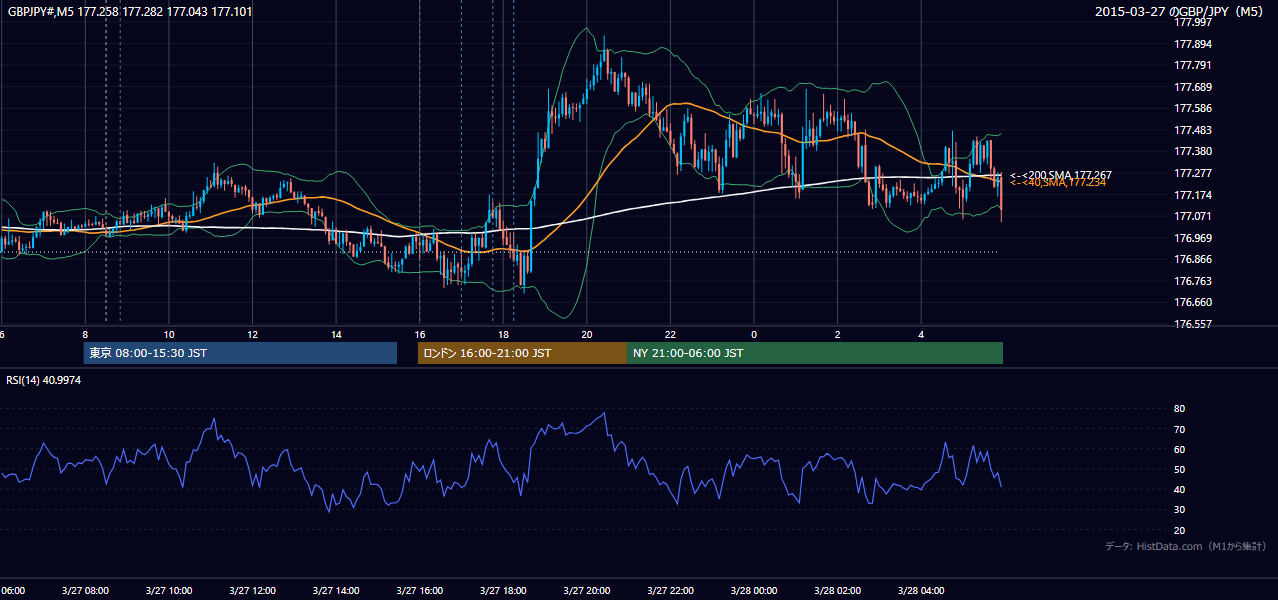Click price axis label 177.997
Image resolution: width=1278 pixels, height=600 pixels.
point(1192,22)
